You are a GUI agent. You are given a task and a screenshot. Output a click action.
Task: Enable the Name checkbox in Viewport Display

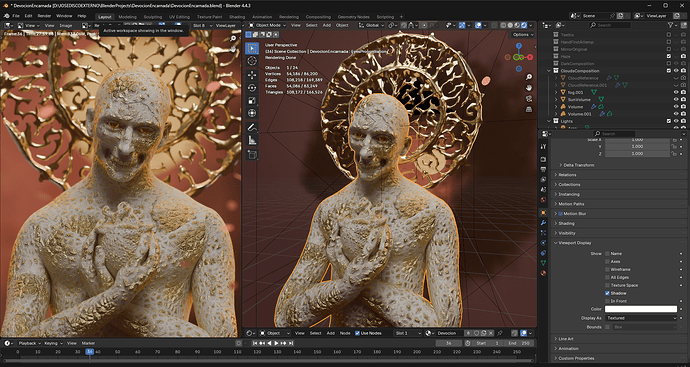(607, 254)
